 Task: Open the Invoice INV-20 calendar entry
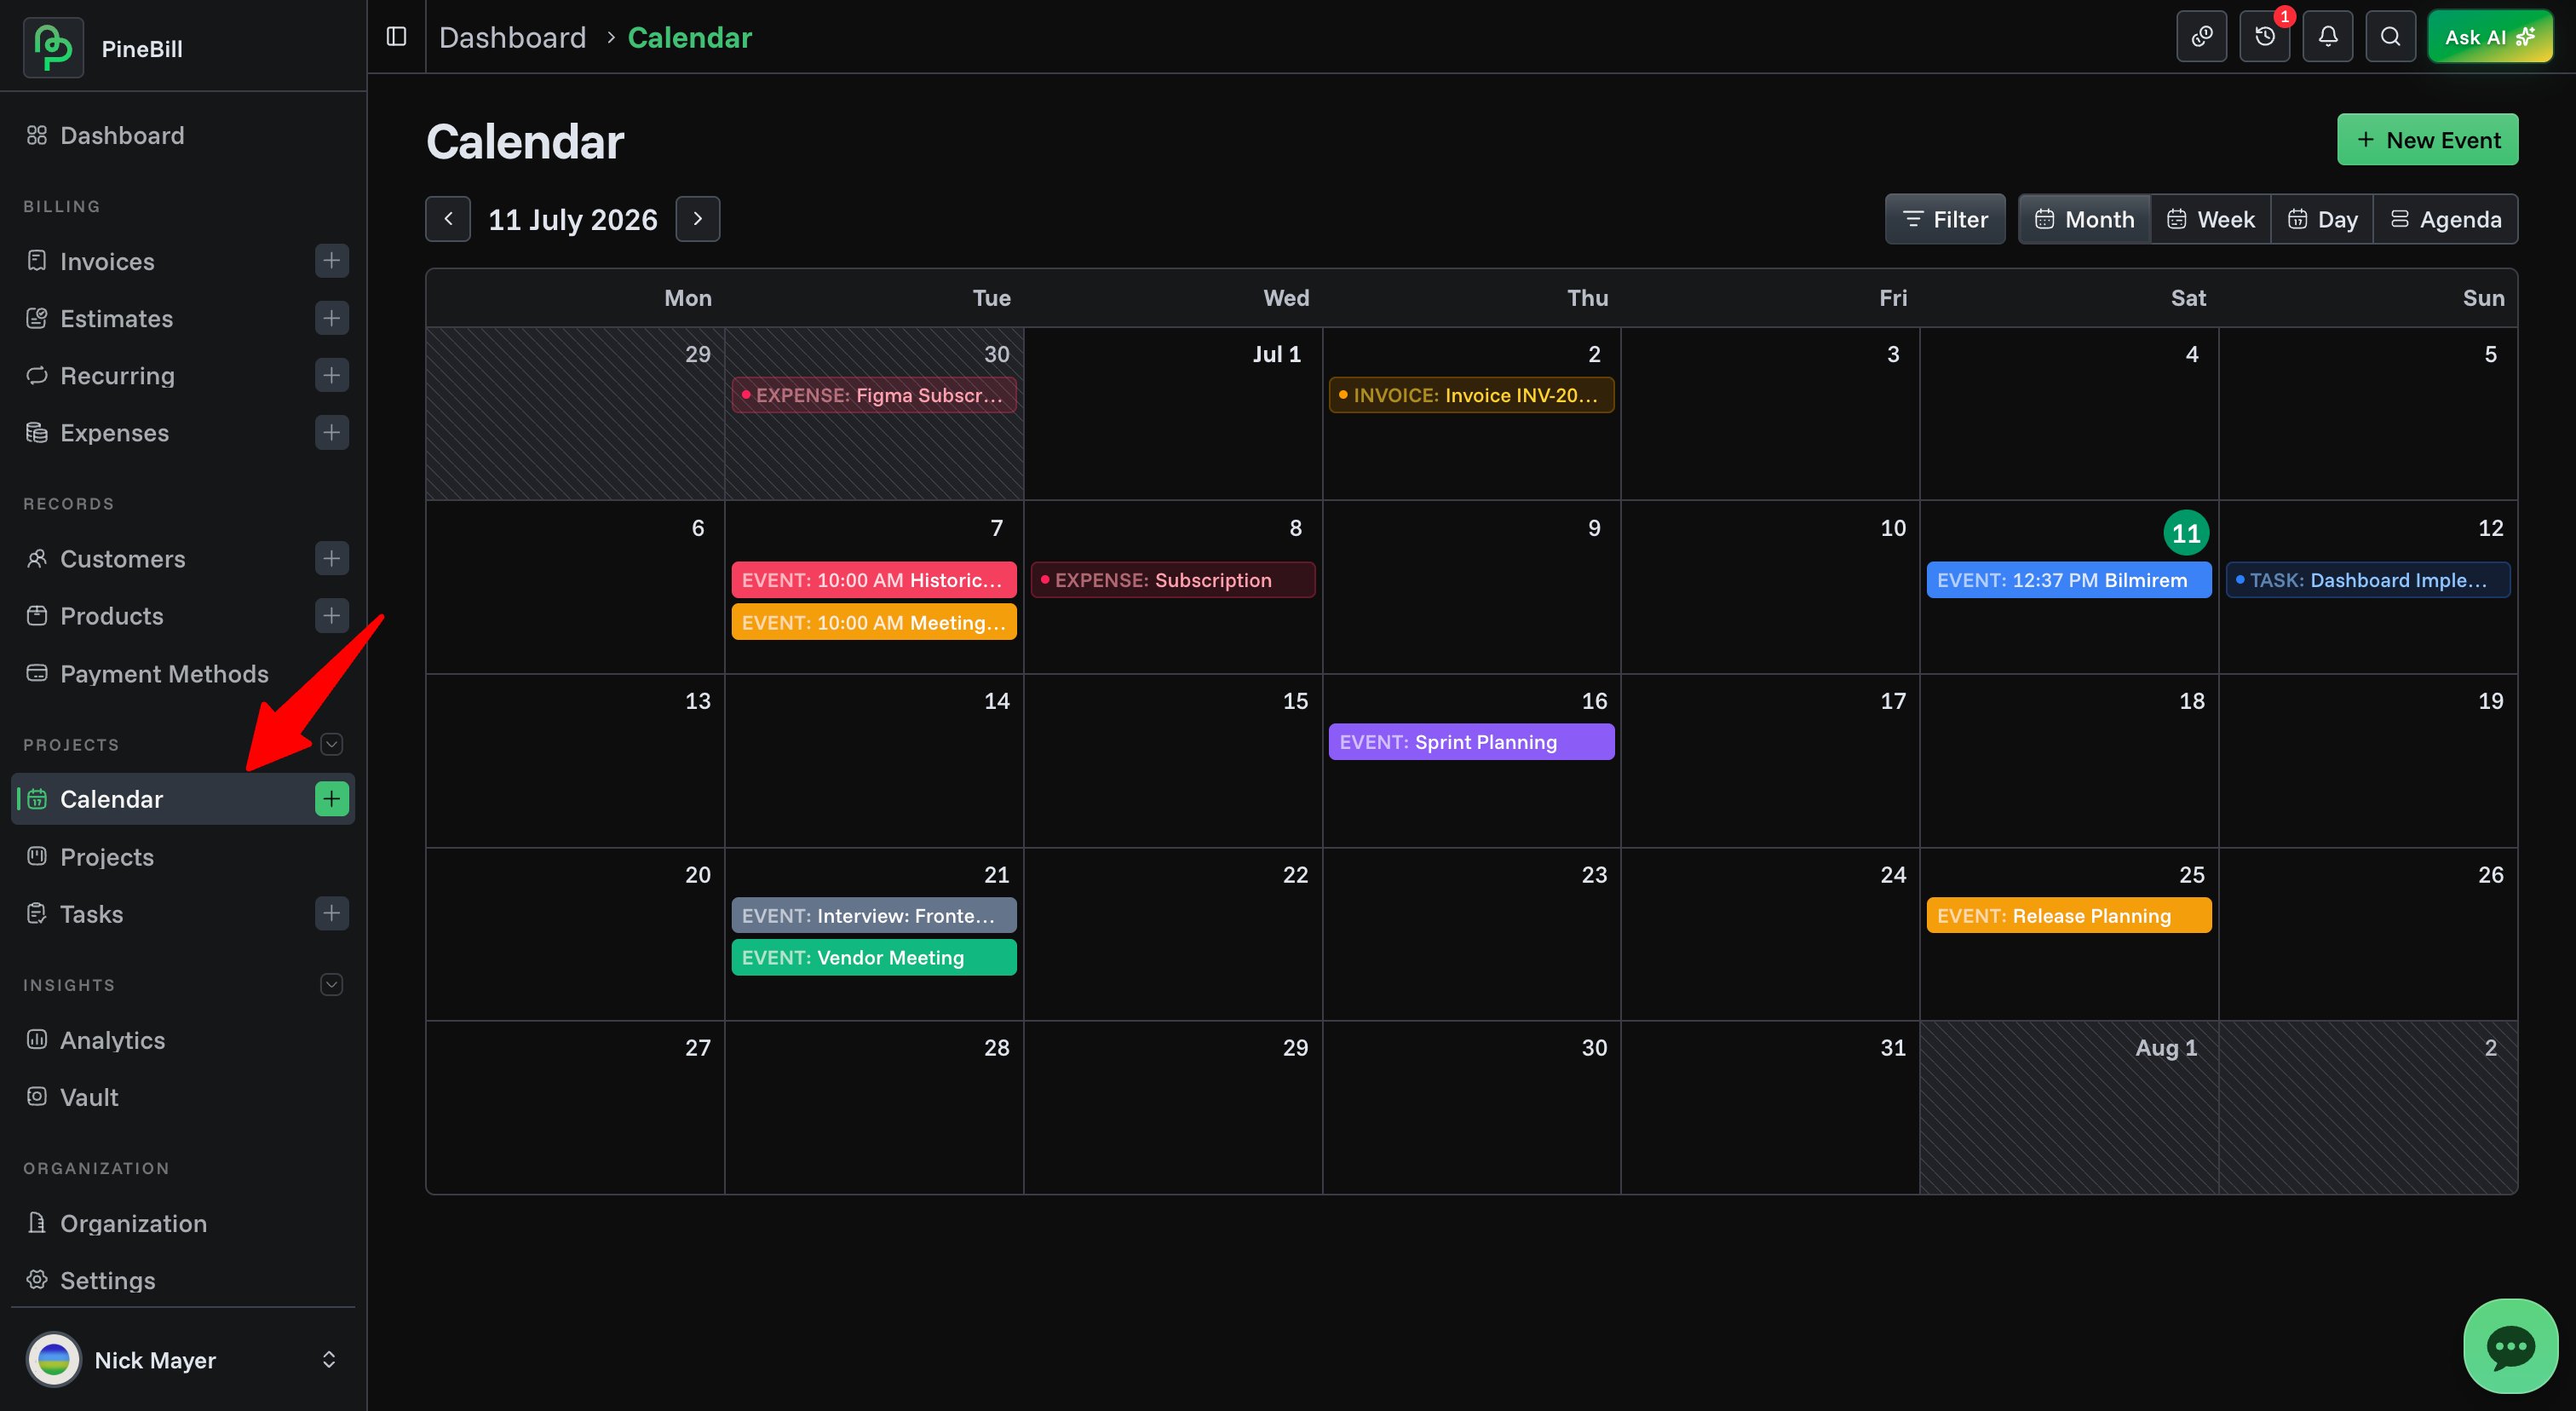pos(1471,395)
